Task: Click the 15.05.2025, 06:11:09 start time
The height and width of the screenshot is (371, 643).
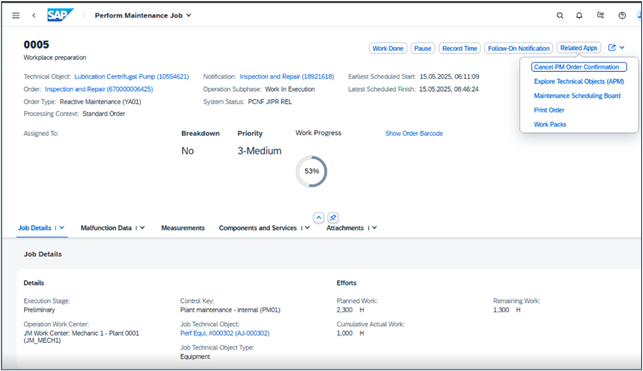Action: tap(449, 77)
